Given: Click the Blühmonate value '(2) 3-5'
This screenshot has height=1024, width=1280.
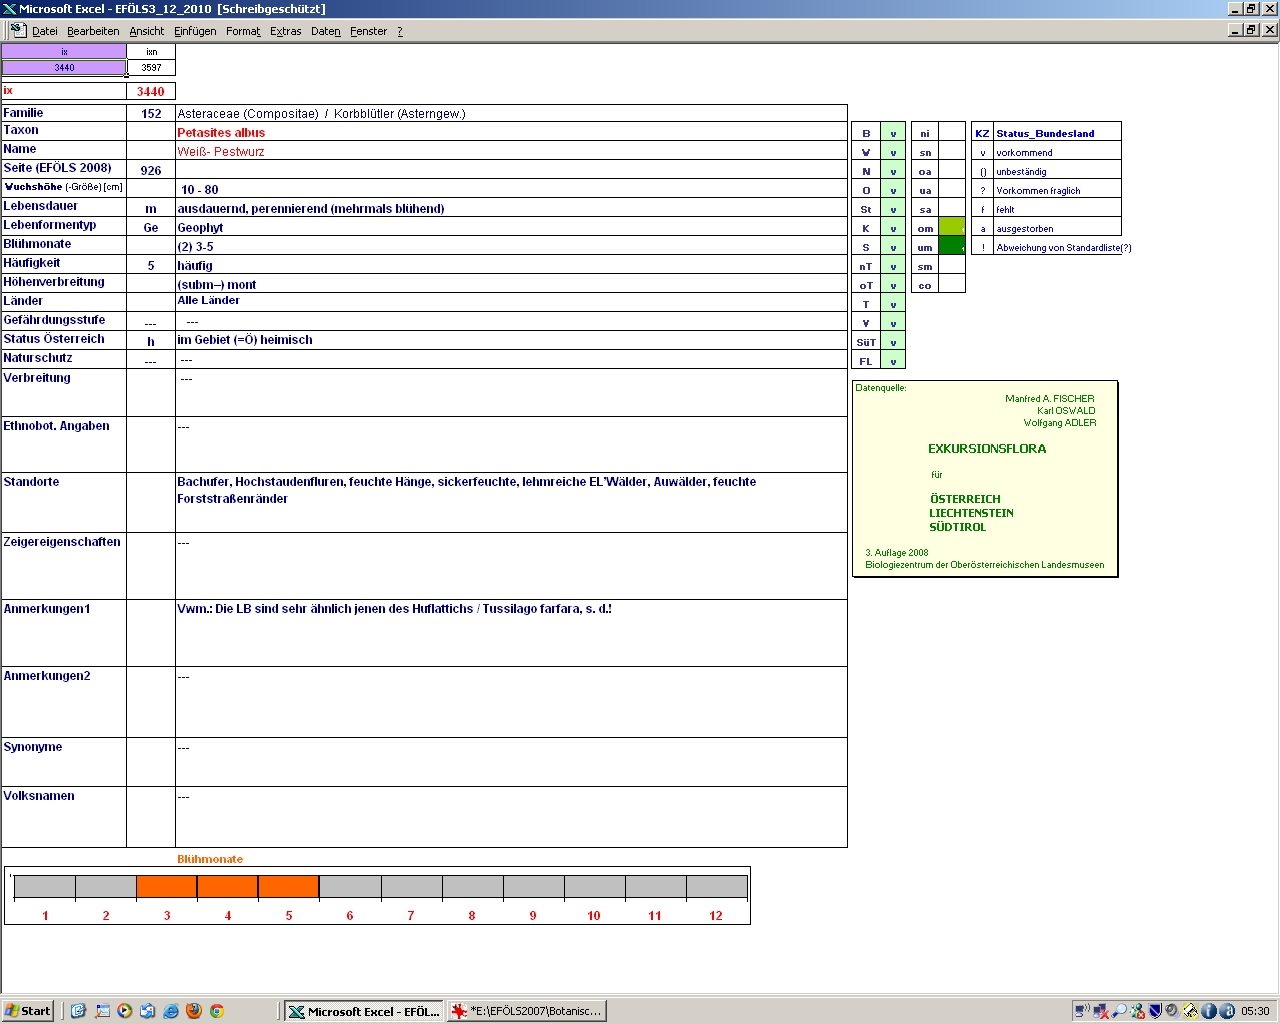Looking at the screenshot, I should coord(511,246).
